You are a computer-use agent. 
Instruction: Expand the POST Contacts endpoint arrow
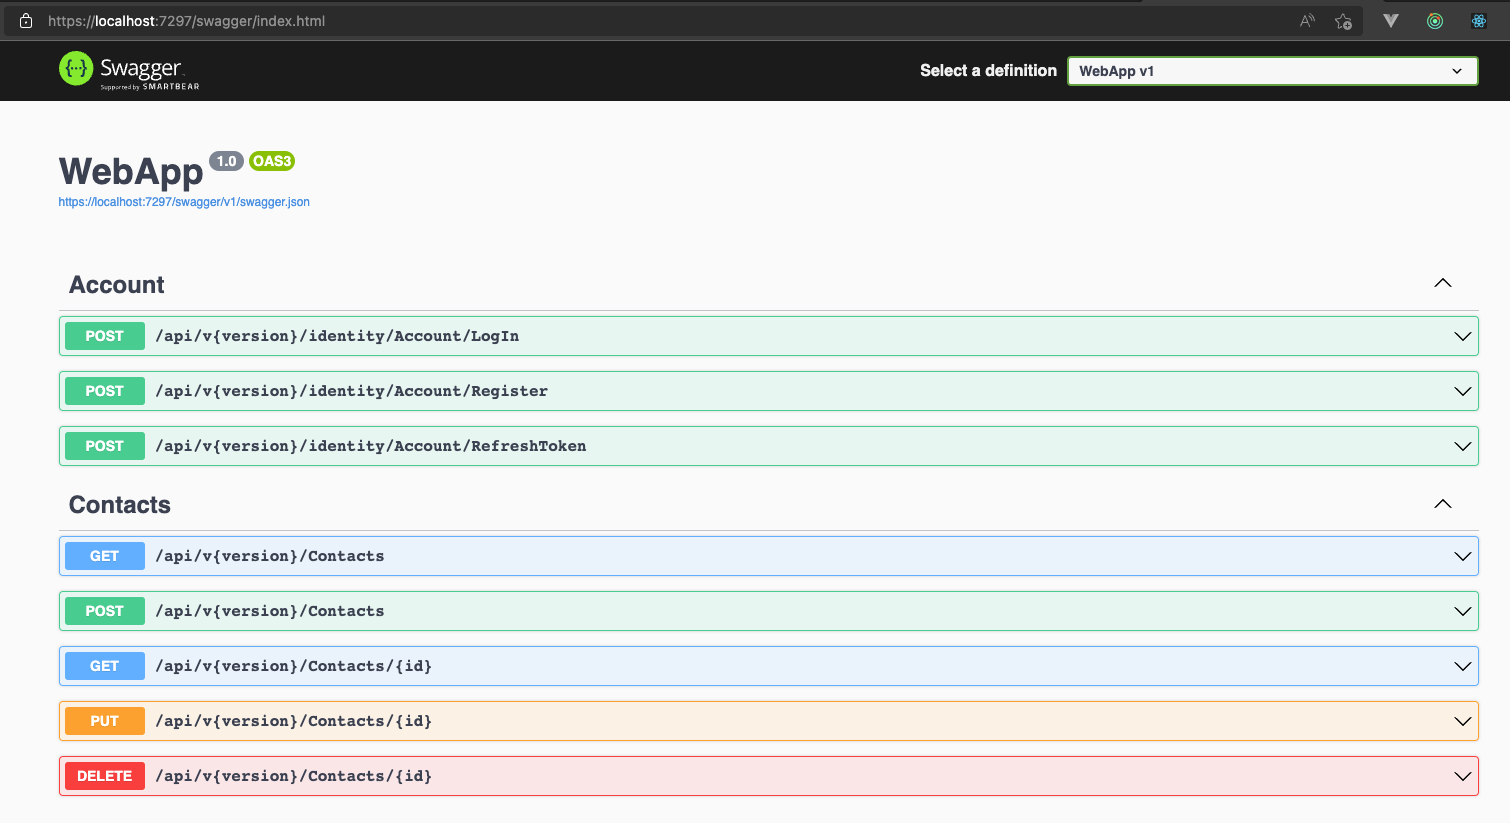pos(1463,611)
